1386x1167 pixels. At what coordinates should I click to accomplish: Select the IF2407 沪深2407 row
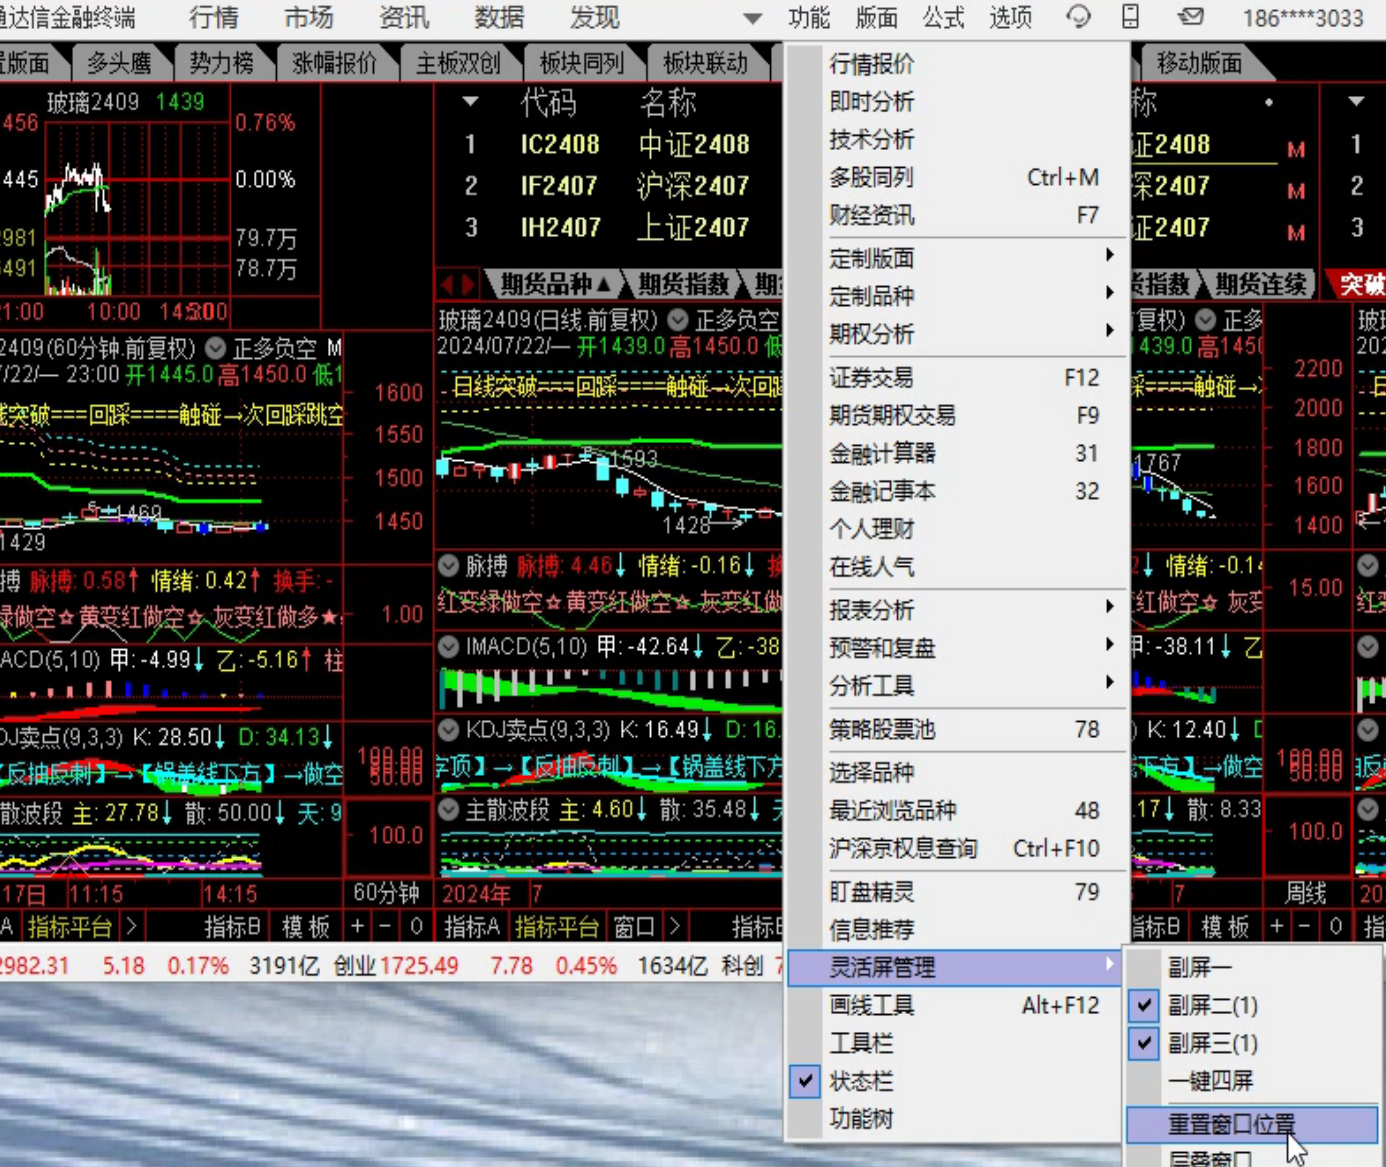click(608, 186)
